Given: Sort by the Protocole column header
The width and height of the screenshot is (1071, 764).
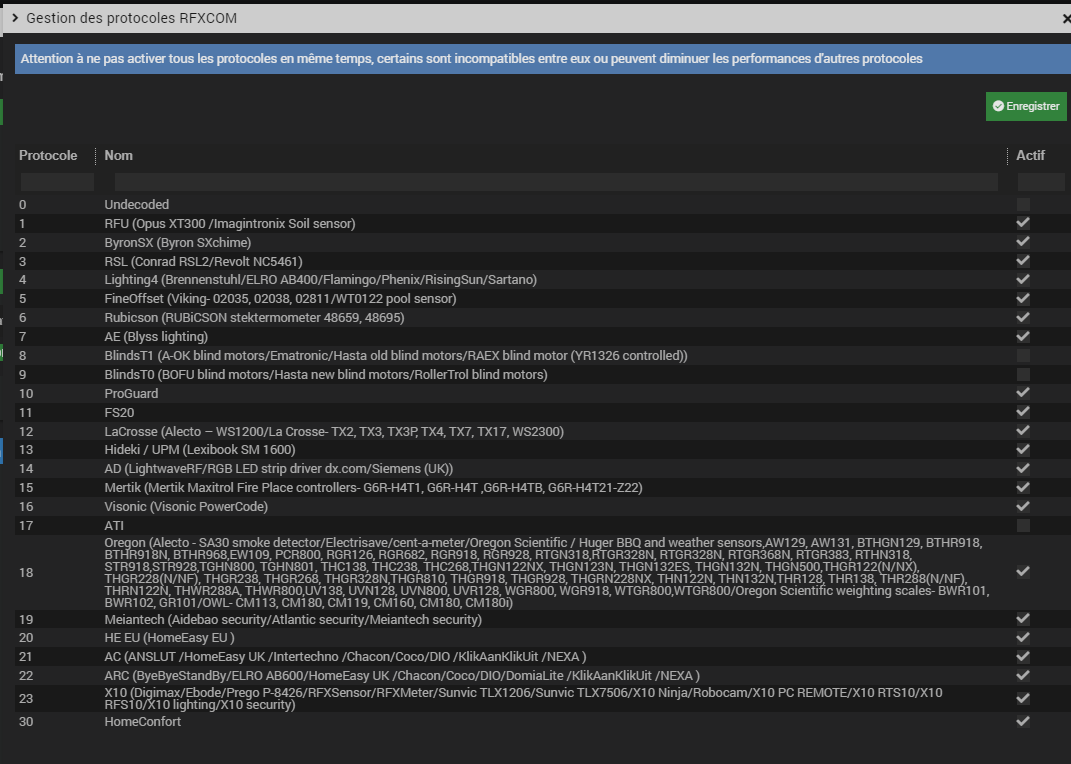Looking at the screenshot, I should click(x=48, y=156).
